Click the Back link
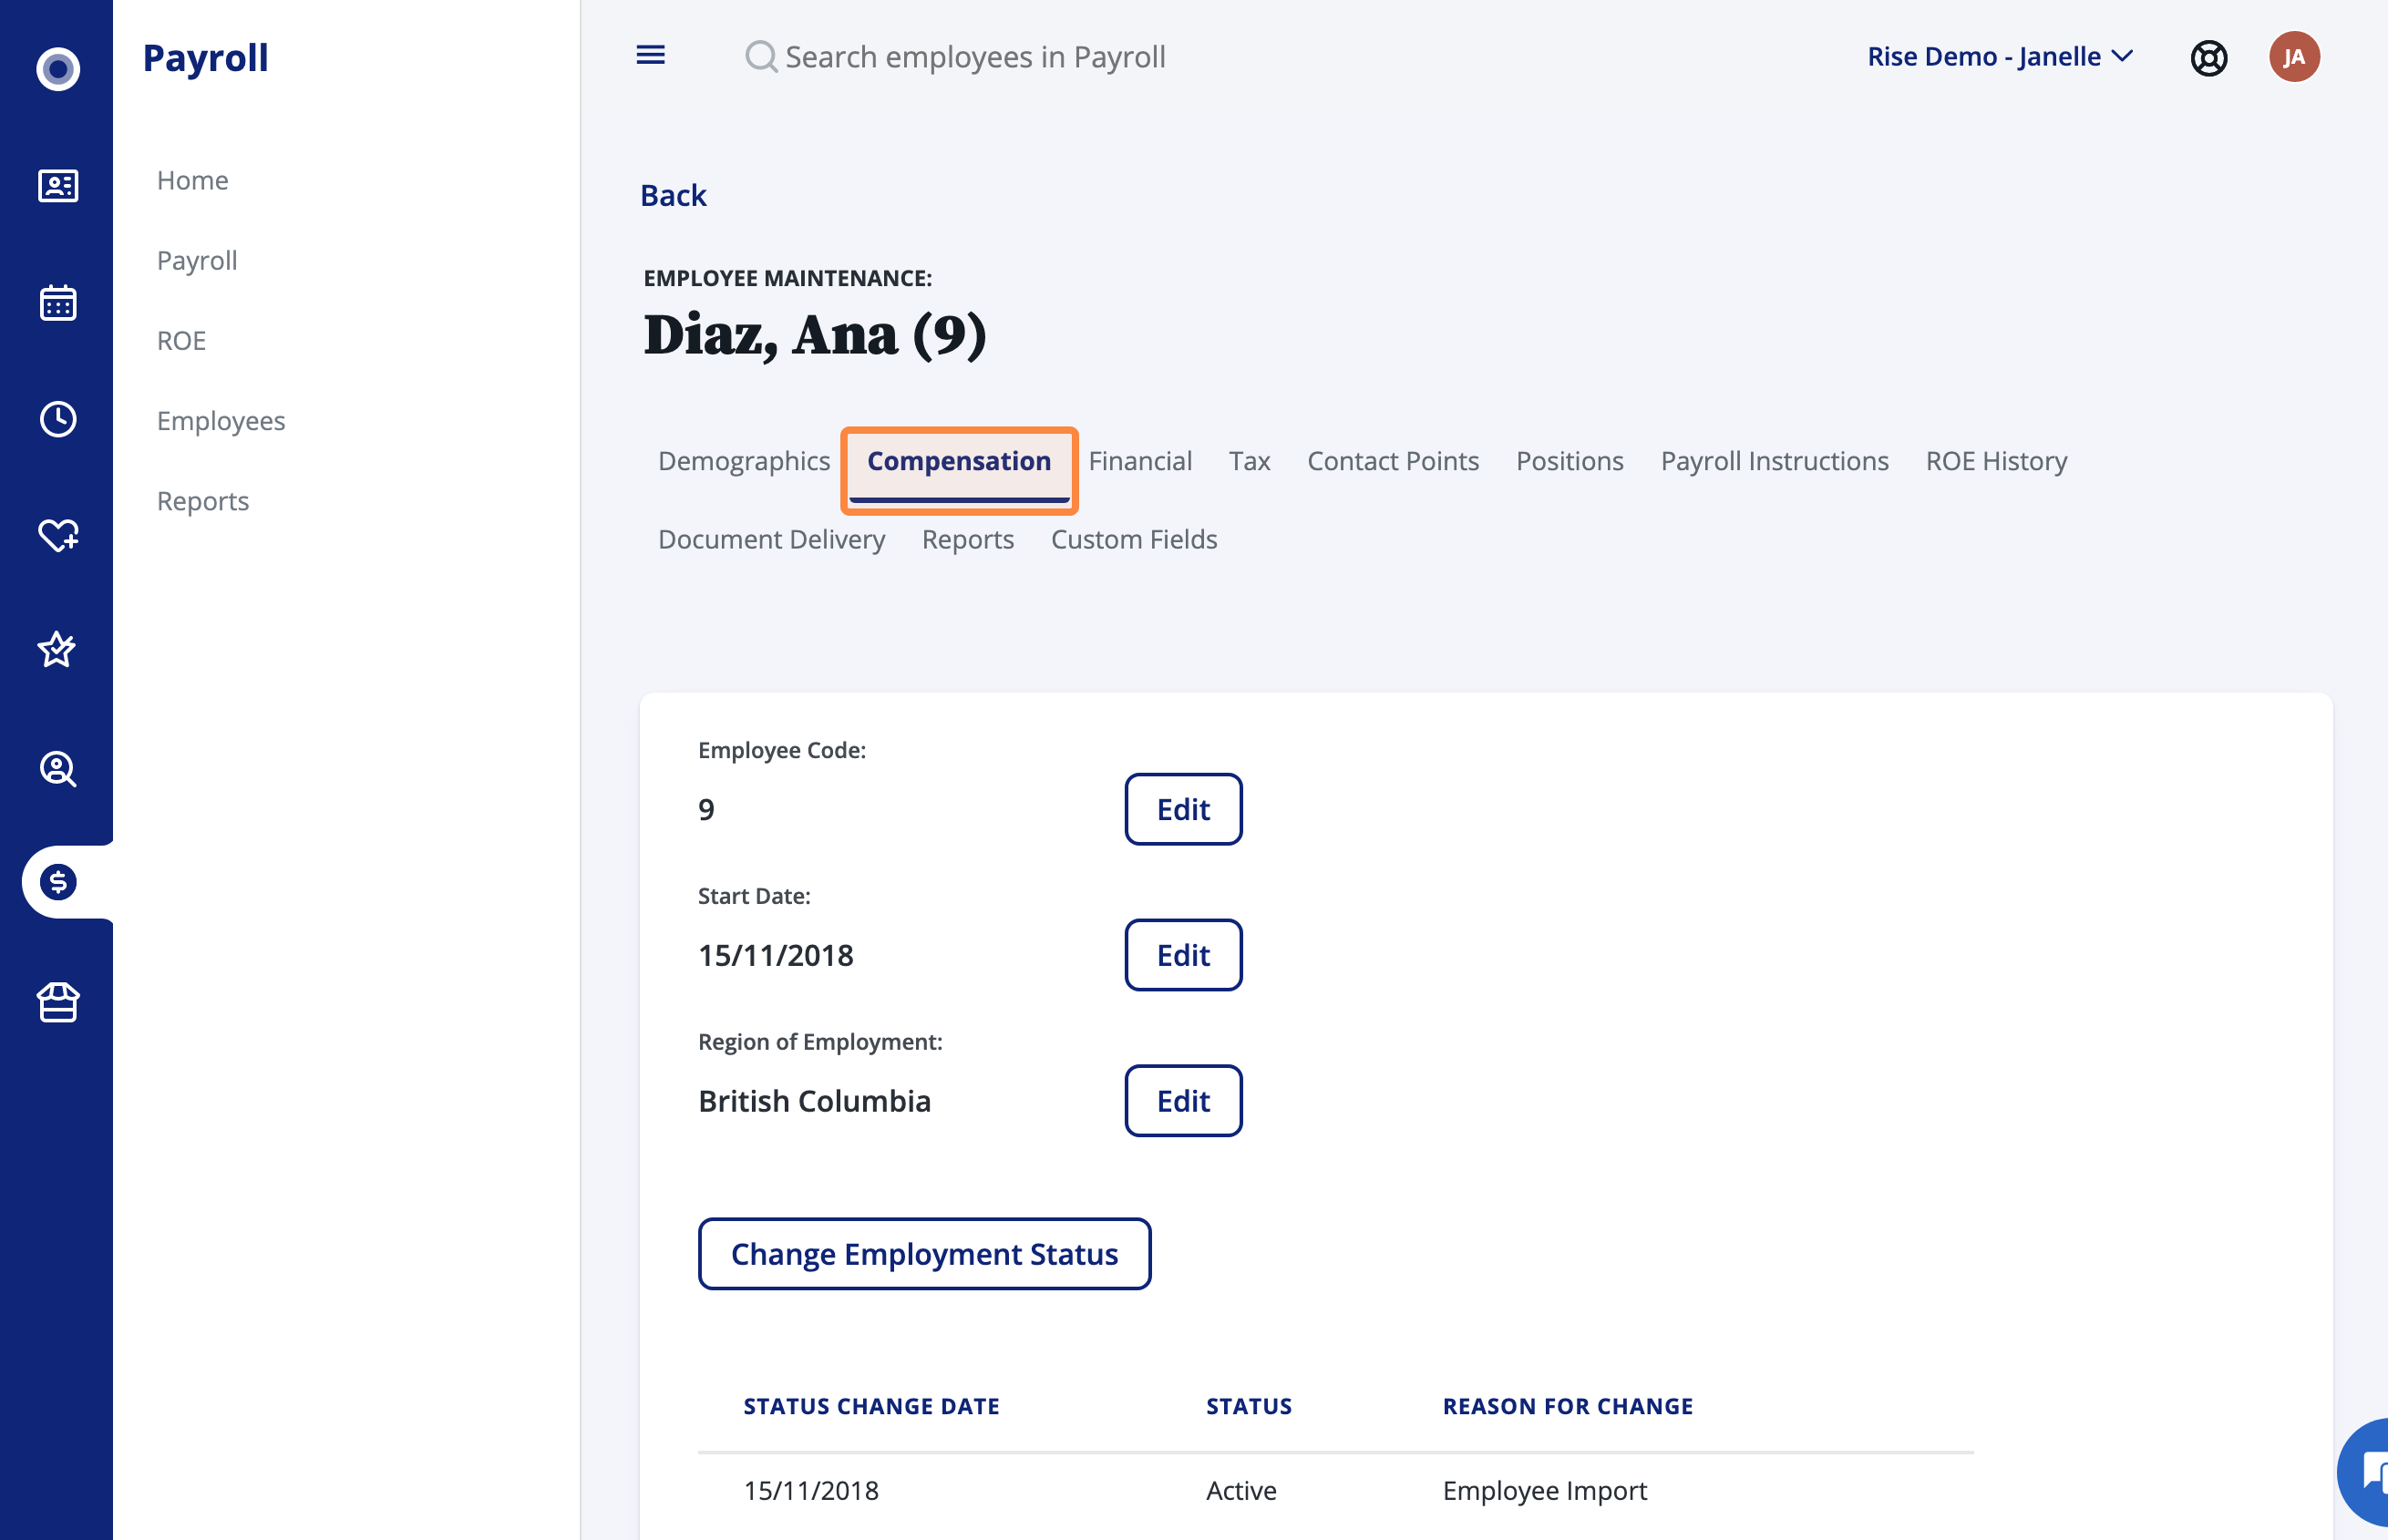This screenshot has height=1540, width=2388. pyautogui.click(x=674, y=193)
